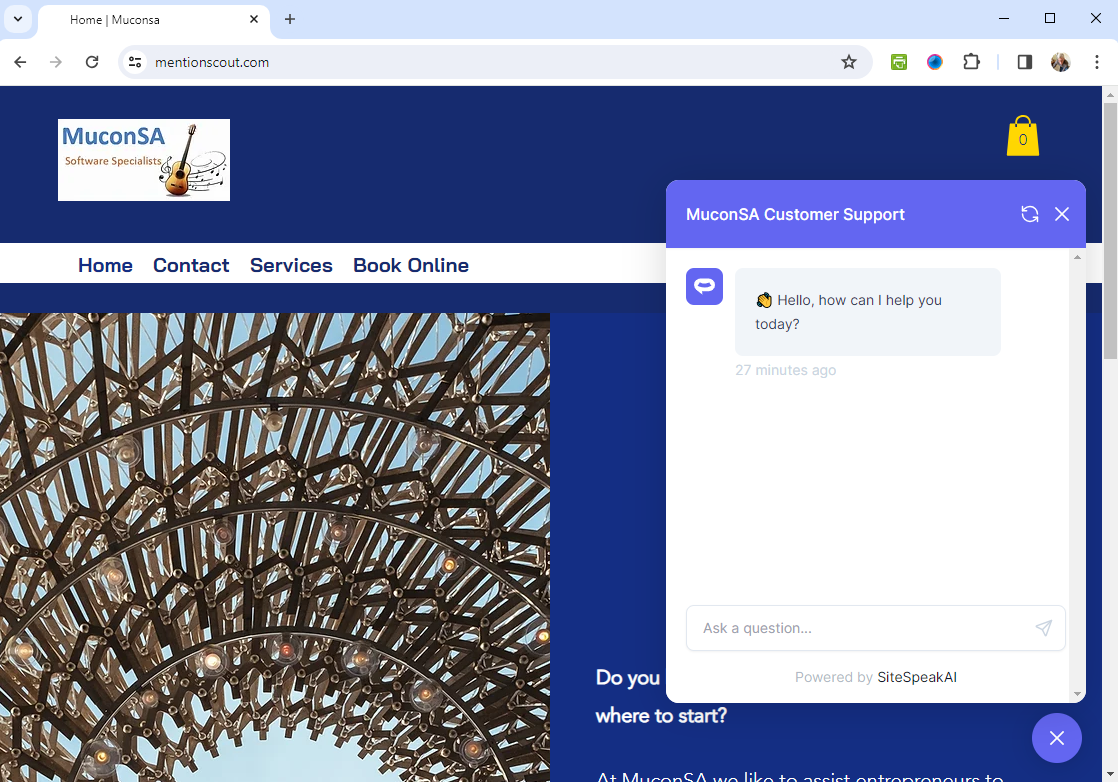
Task: Click the send message paper plane icon
Action: point(1043,628)
